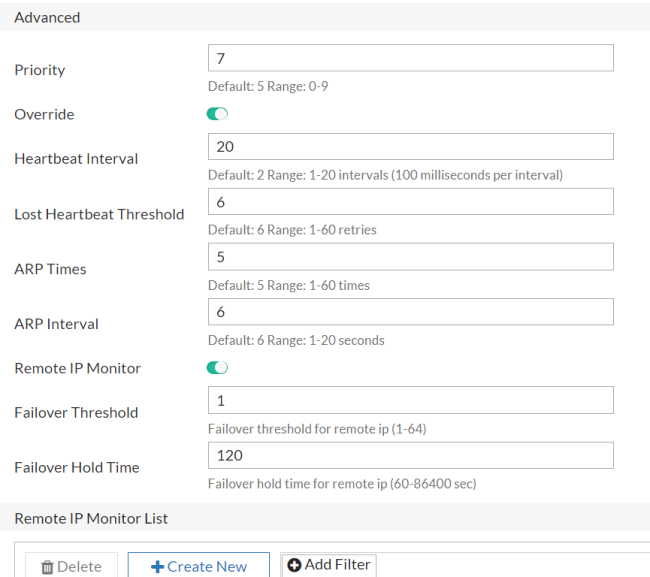Click the Heartbeat Interval label
650x577 pixels.
[76, 158]
